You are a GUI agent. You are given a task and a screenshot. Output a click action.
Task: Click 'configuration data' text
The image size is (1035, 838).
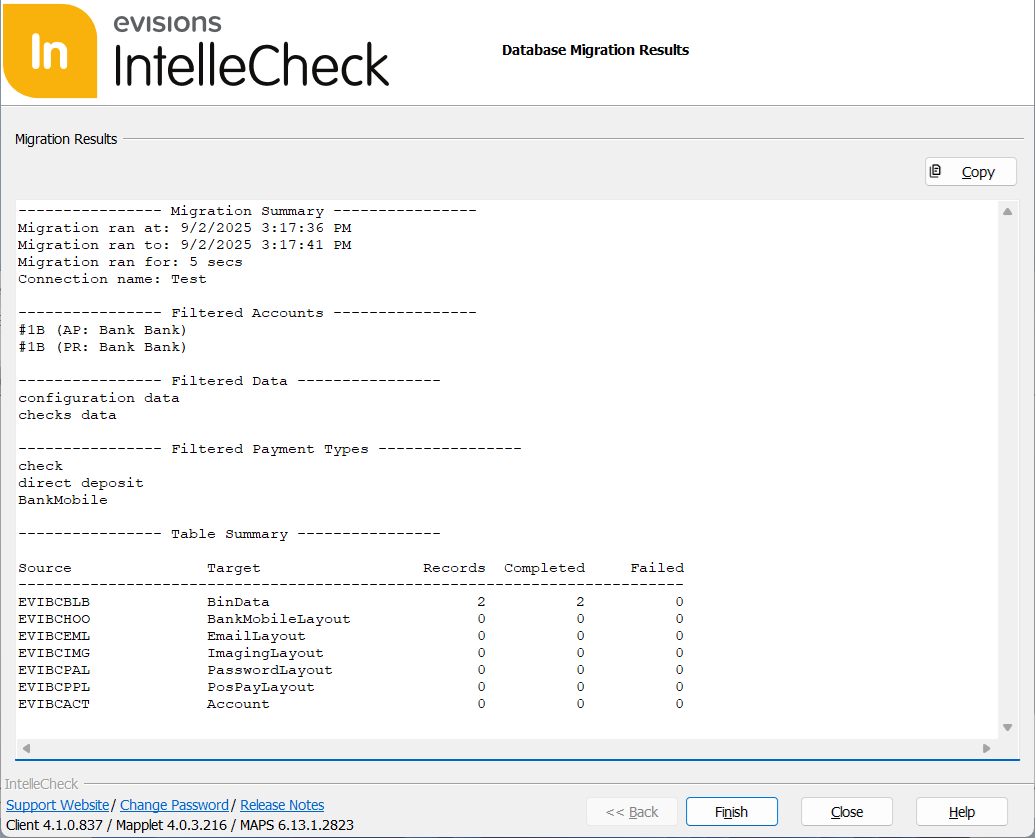pyautogui.click(x=98, y=398)
